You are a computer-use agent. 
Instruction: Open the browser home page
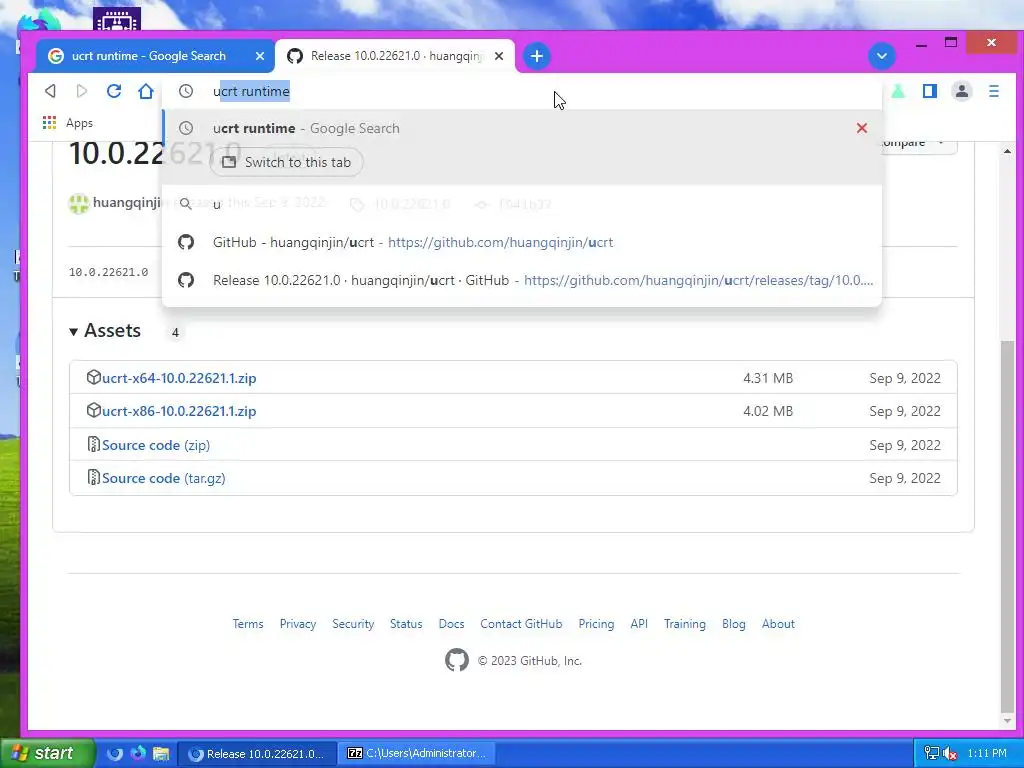[146, 91]
